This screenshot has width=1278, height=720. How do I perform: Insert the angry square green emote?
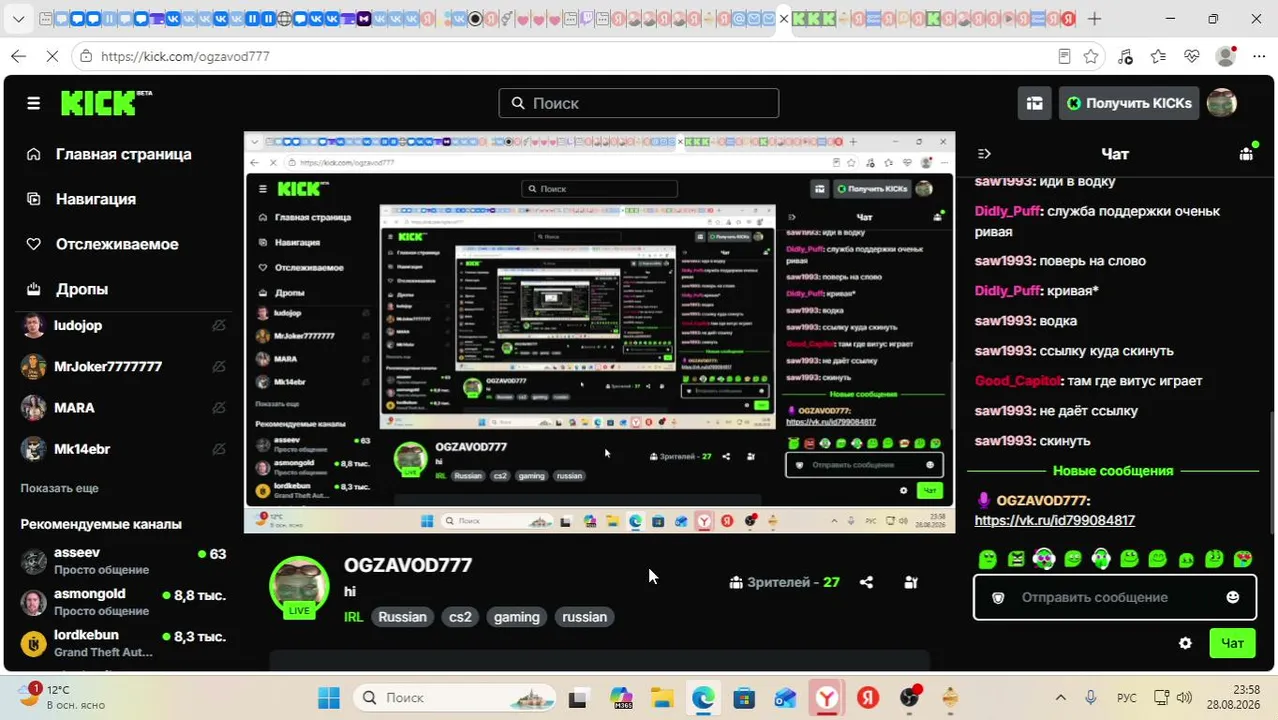pos(1016,559)
